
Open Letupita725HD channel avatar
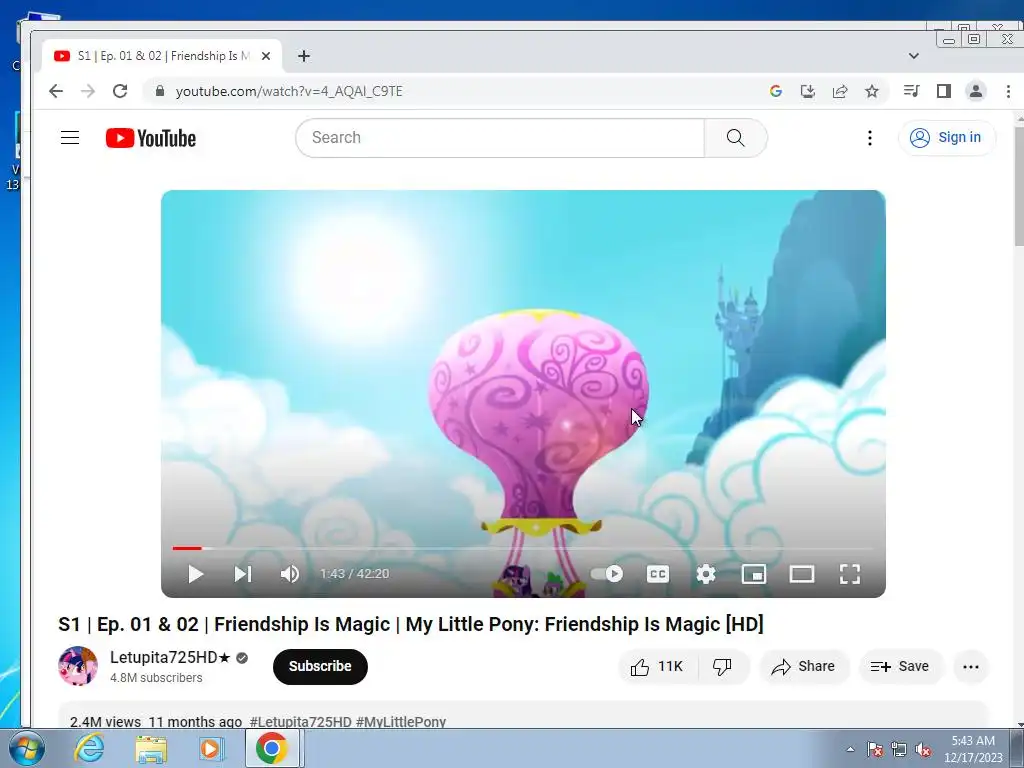click(78, 666)
